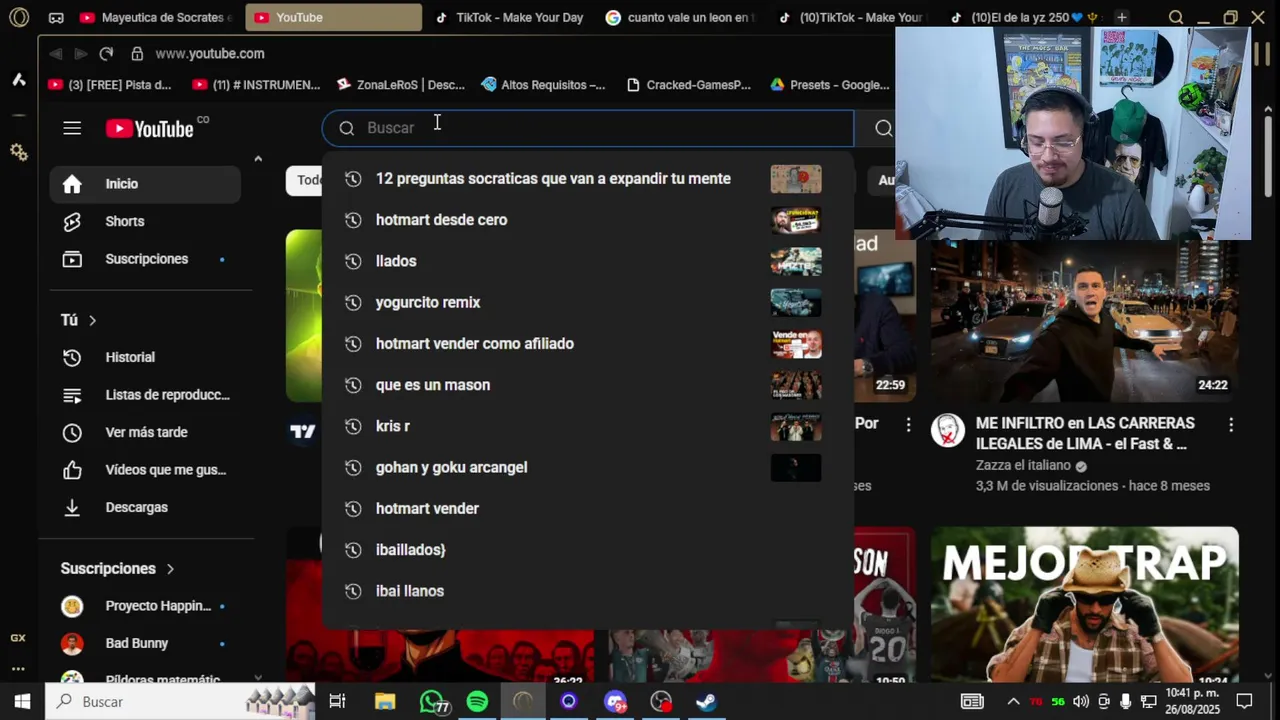Focus the Buscar search field

[588, 128]
